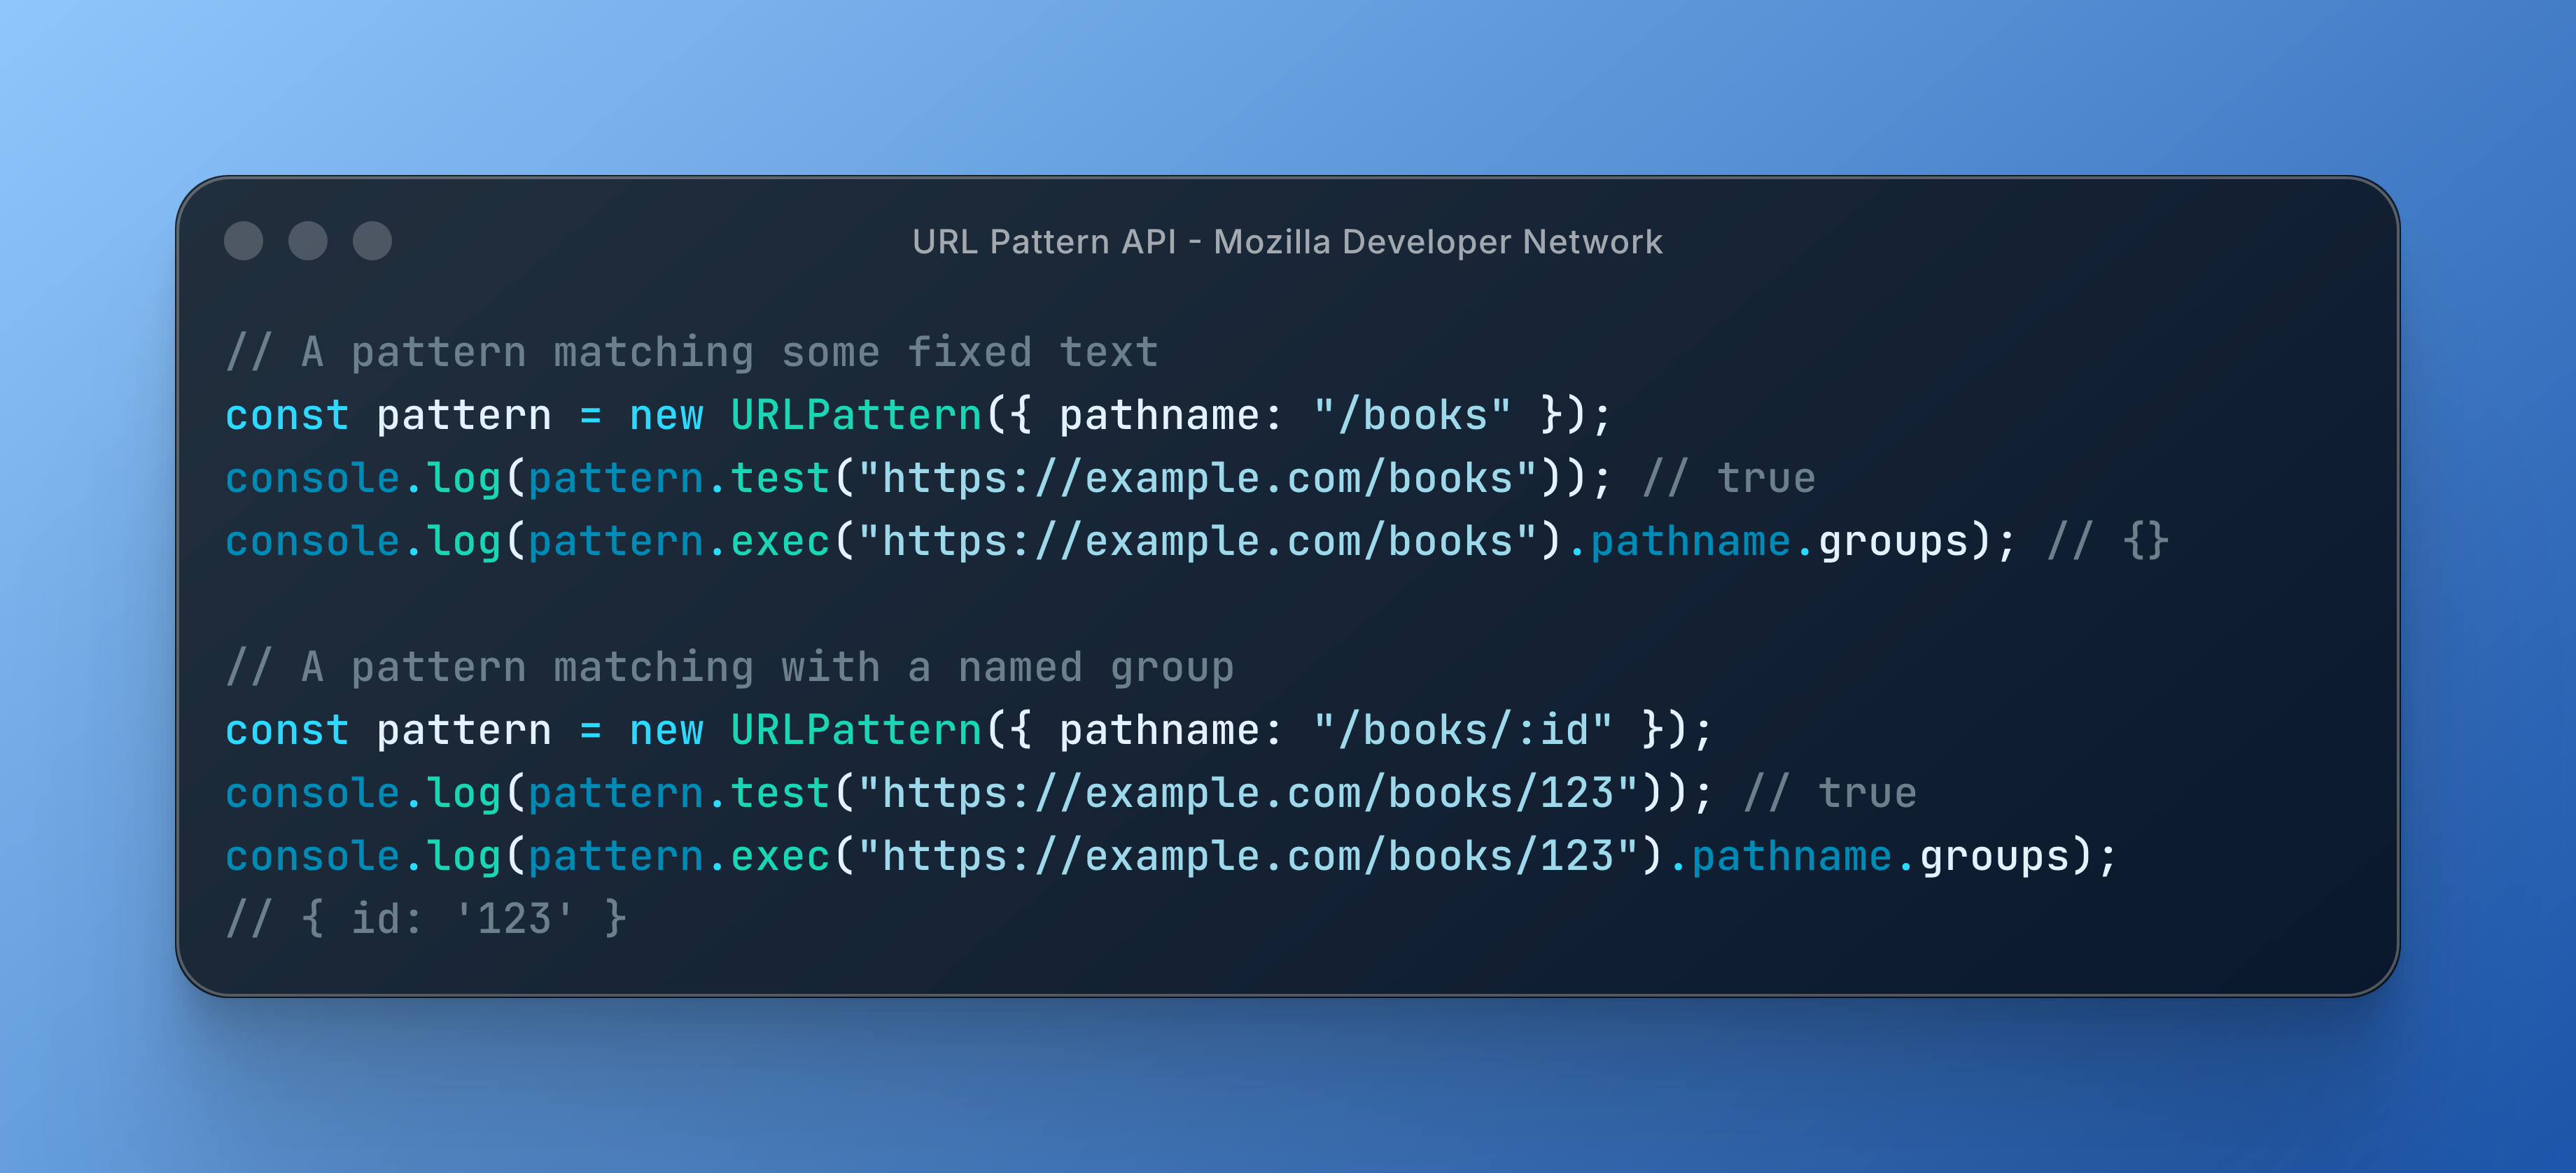Click the middle gray window dot
Image resolution: width=2576 pixels, height=1173 pixels.
point(308,241)
